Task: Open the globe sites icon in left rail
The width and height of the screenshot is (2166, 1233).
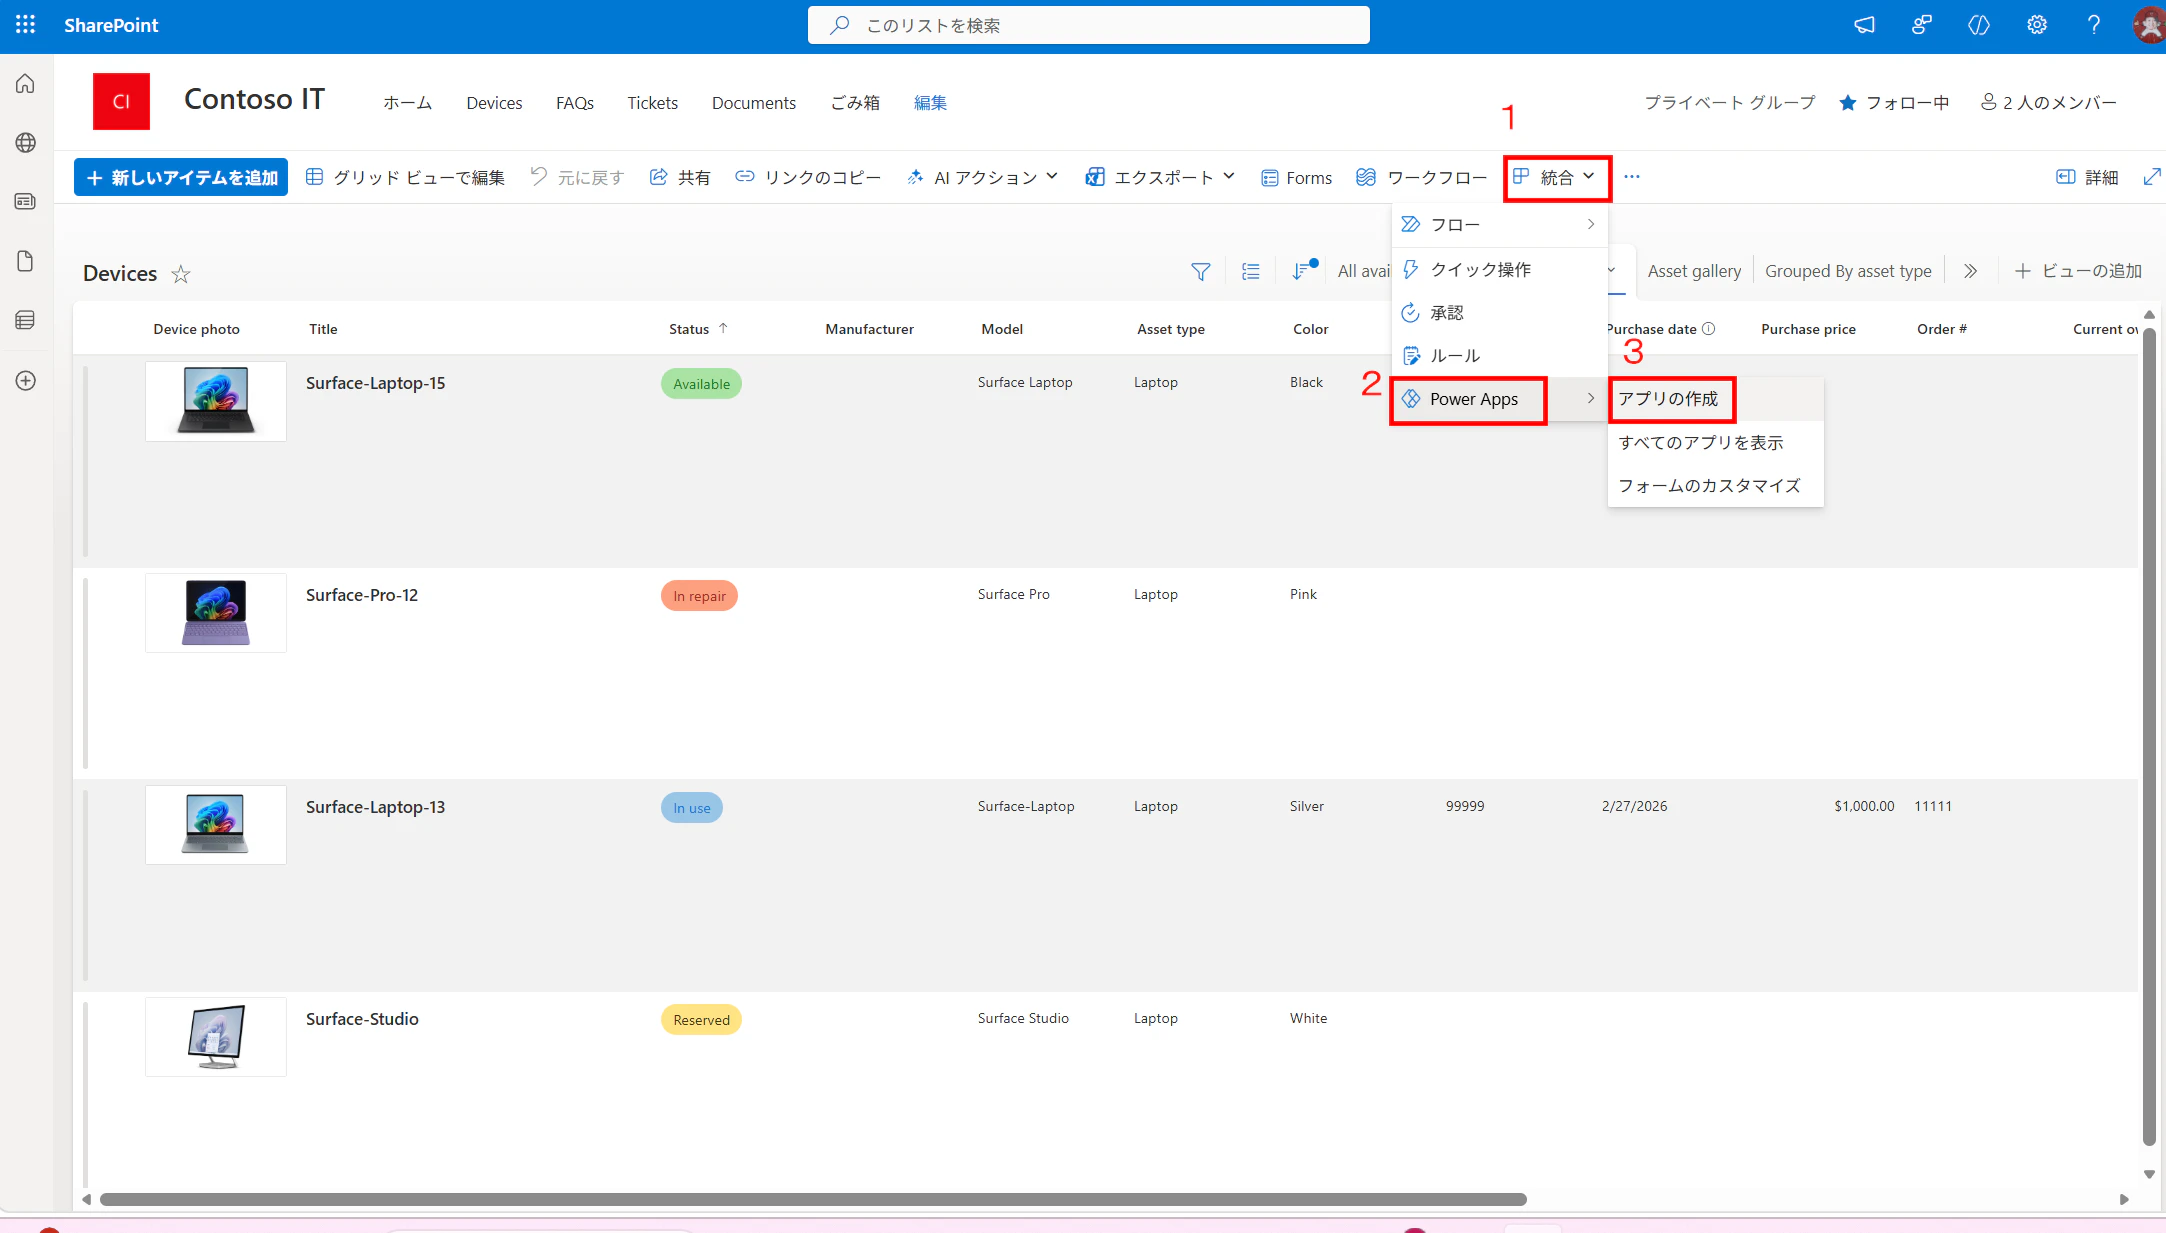Action: coord(26,143)
